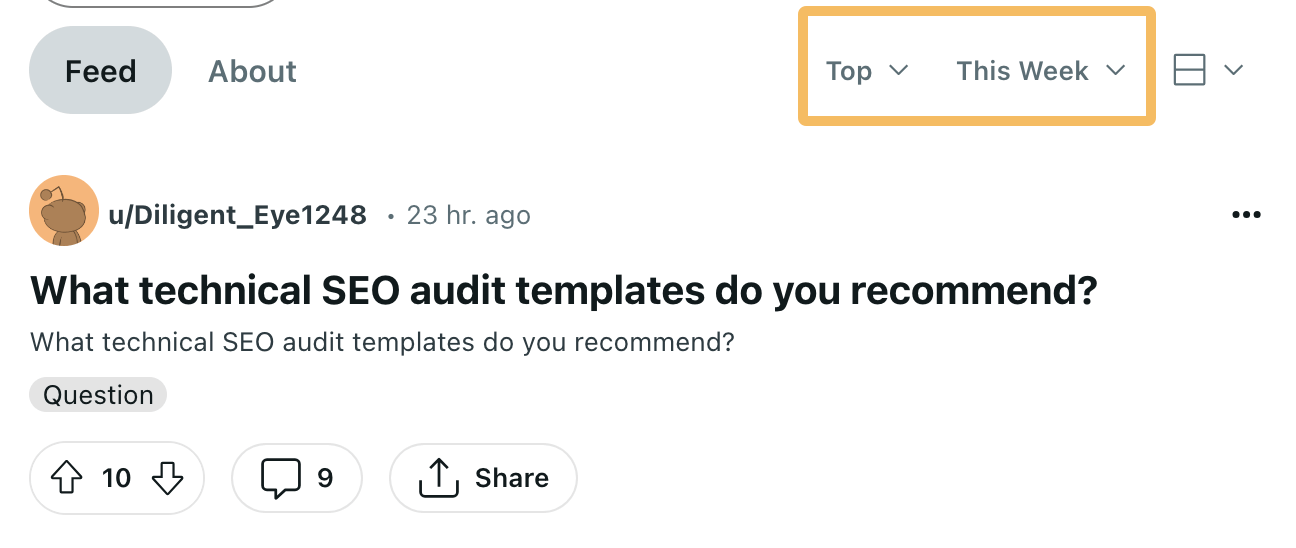The image size is (1296, 548).
Task: Open the u/Diligent_Eye1248 profile link
Action: pos(237,215)
